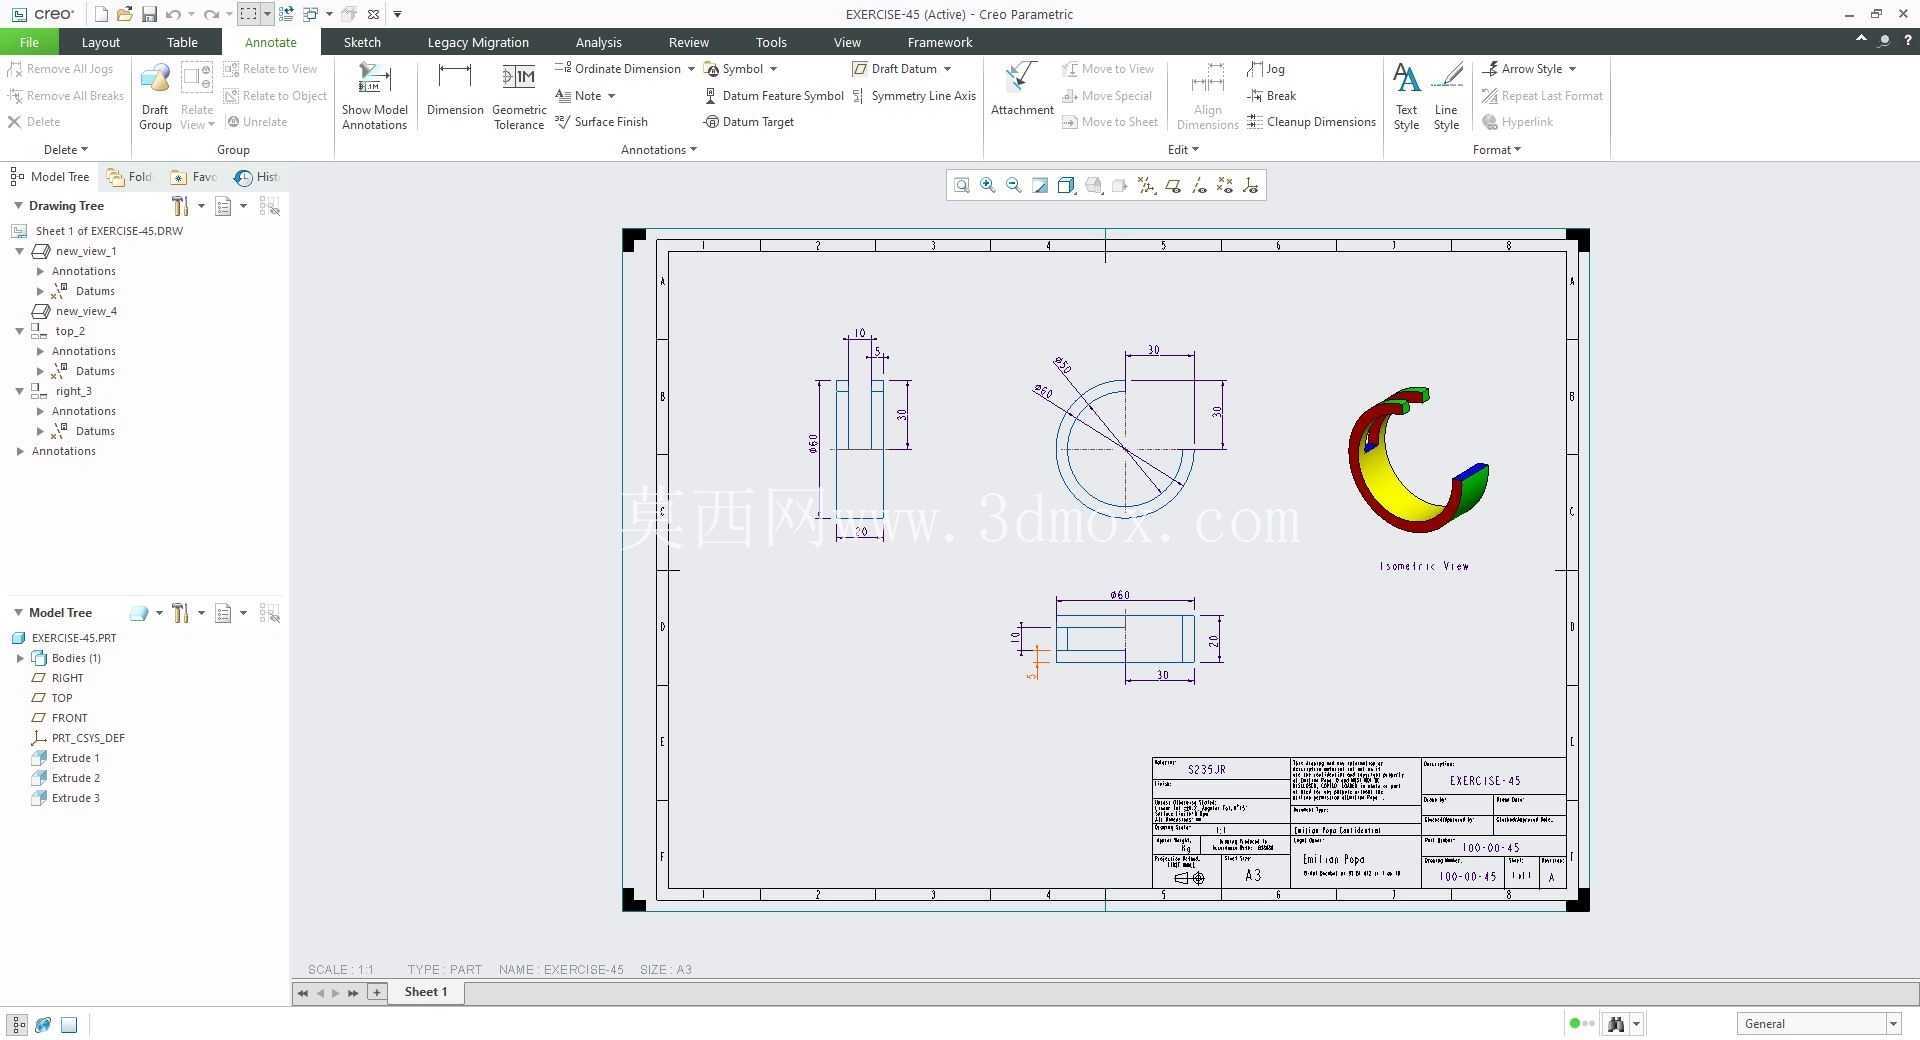This screenshot has width=1920, height=1040.
Task: Open the Display Style cube icon
Action: coord(1066,185)
